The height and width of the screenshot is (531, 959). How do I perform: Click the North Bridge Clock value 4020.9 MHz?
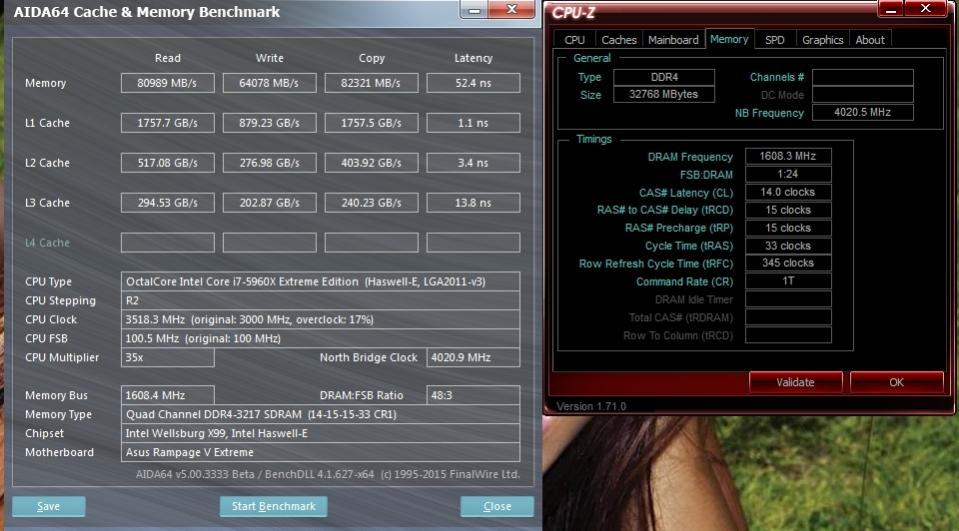pyautogui.click(x=473, y=357)
